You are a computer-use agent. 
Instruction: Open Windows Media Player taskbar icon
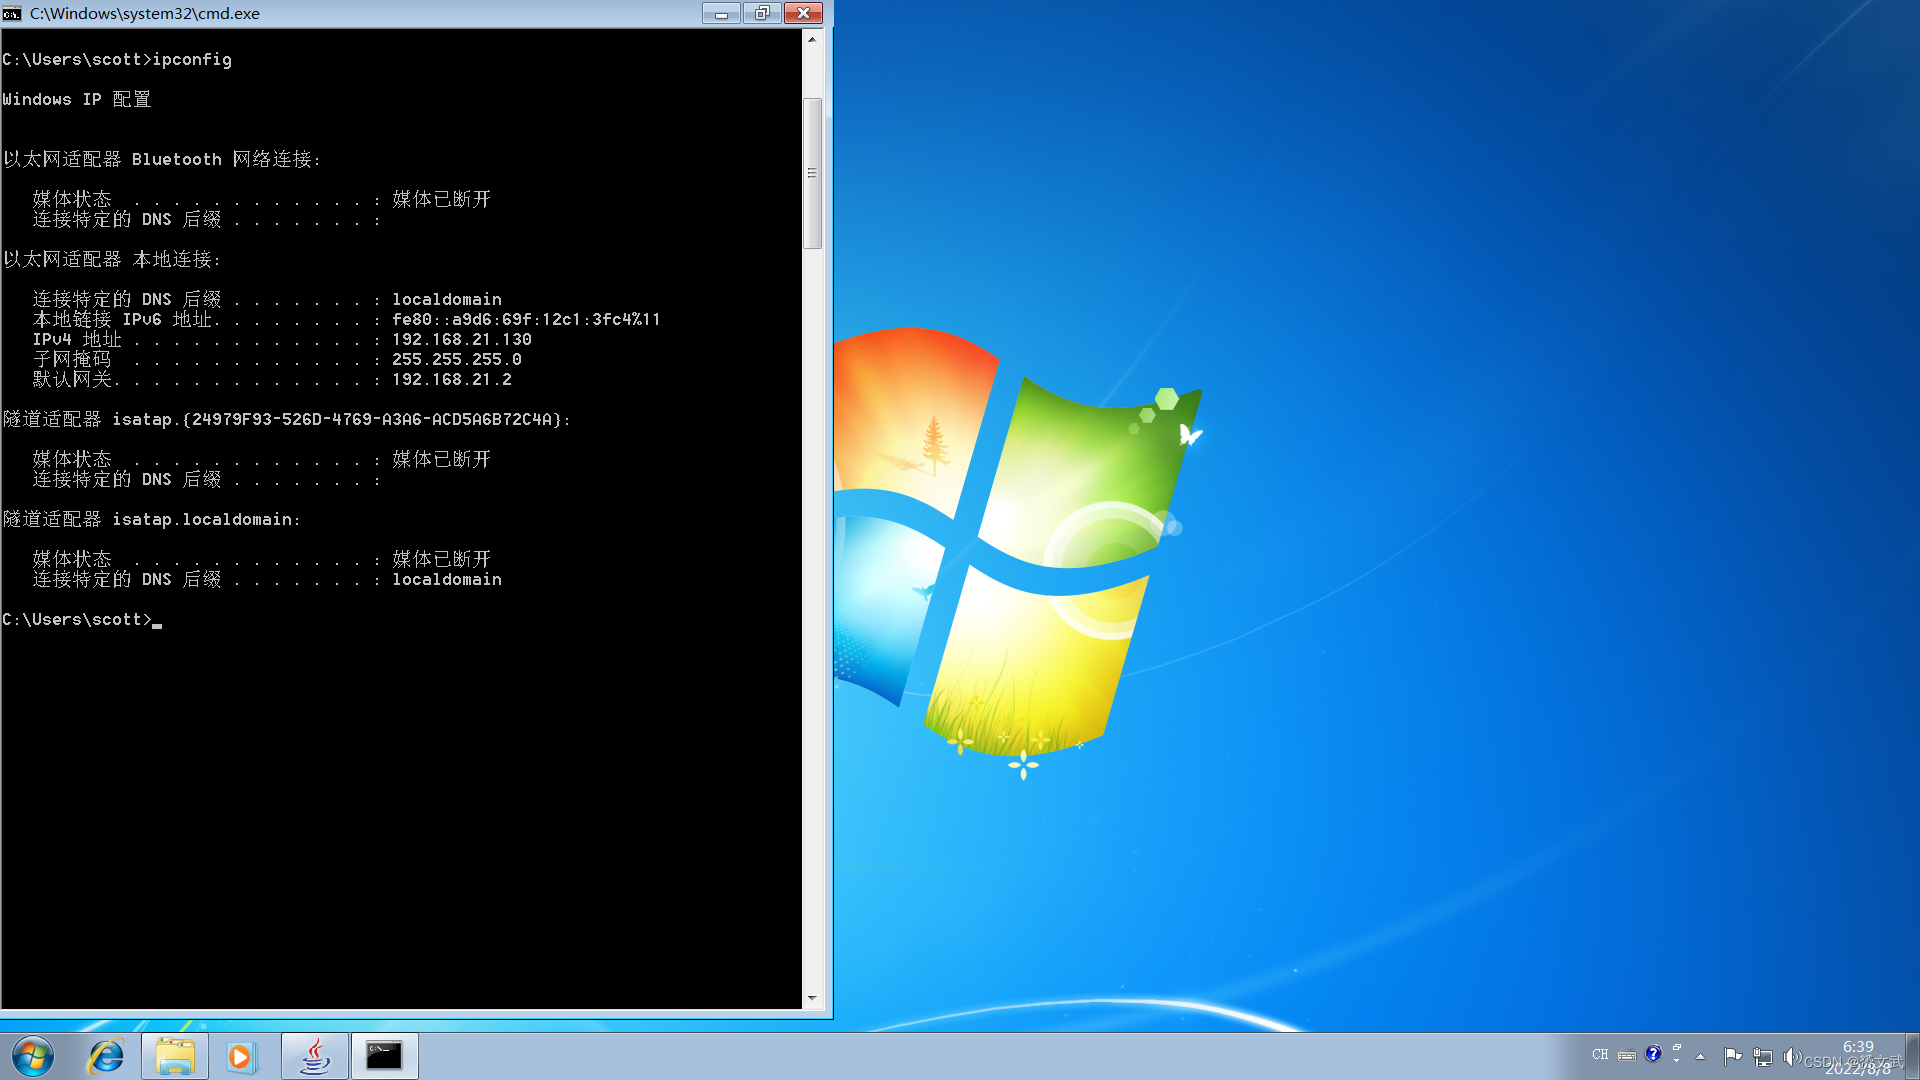(241, 1056)
